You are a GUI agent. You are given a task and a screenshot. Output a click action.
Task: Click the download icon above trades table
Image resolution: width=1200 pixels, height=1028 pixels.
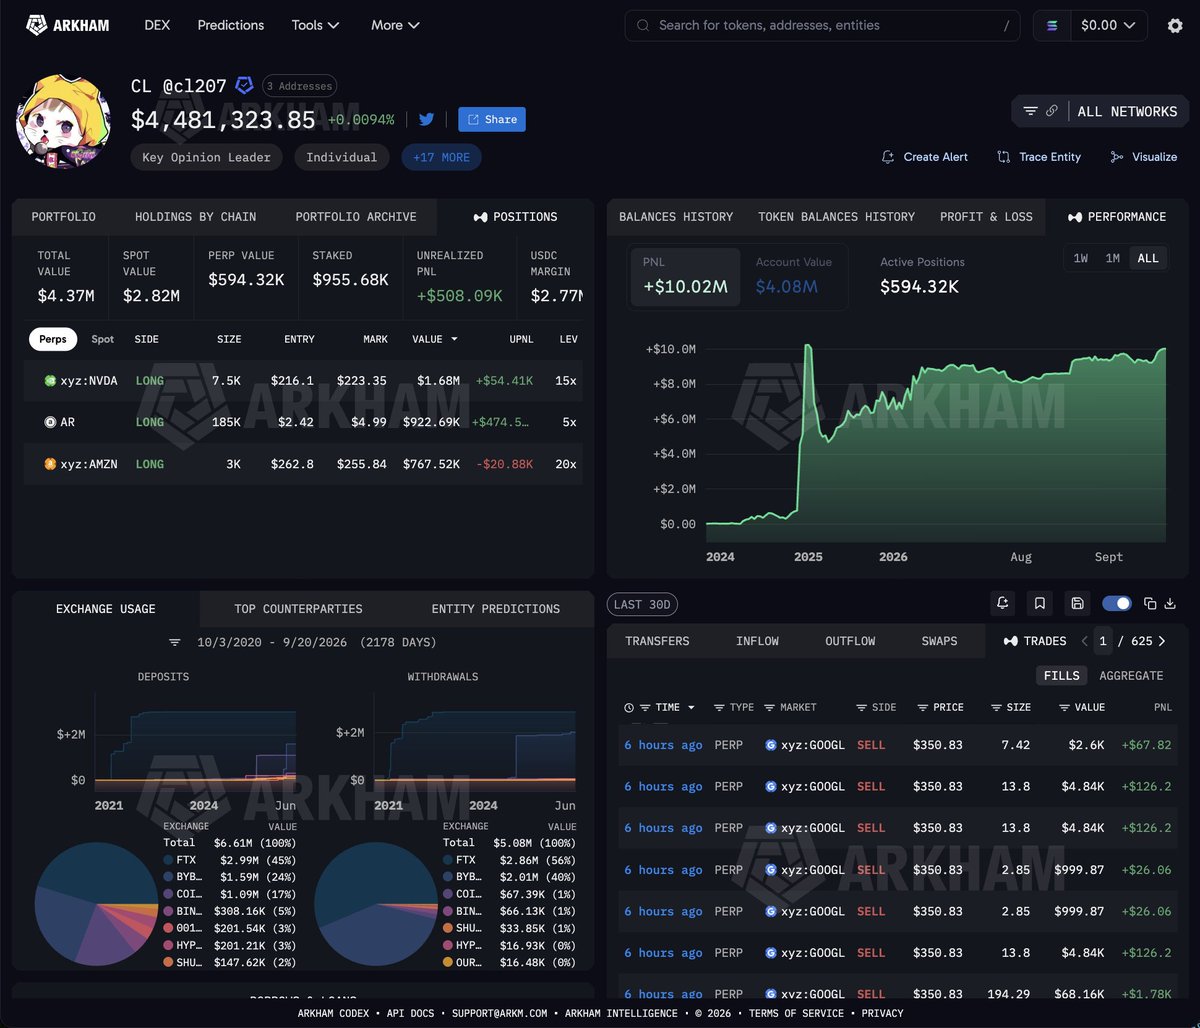point(1169,603)
